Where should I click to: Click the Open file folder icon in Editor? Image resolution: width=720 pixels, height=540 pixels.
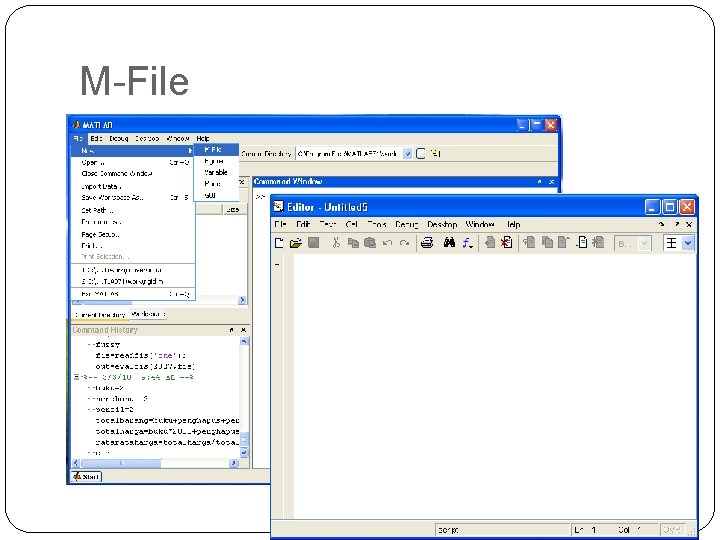coord(296,243)
